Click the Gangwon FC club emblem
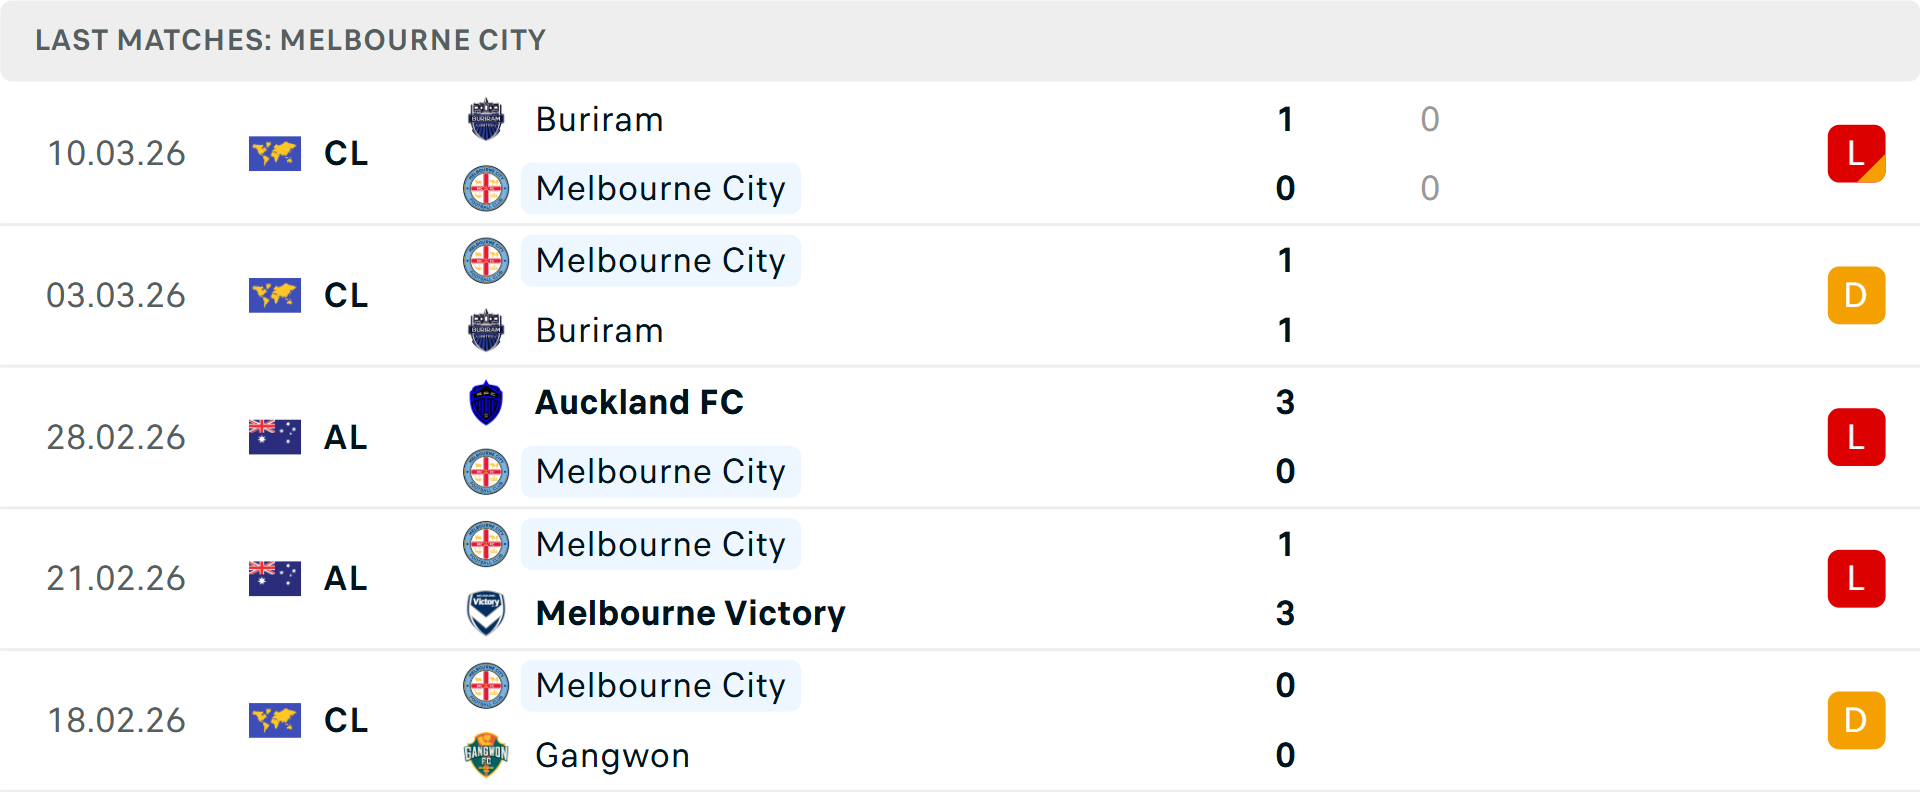 486,755
